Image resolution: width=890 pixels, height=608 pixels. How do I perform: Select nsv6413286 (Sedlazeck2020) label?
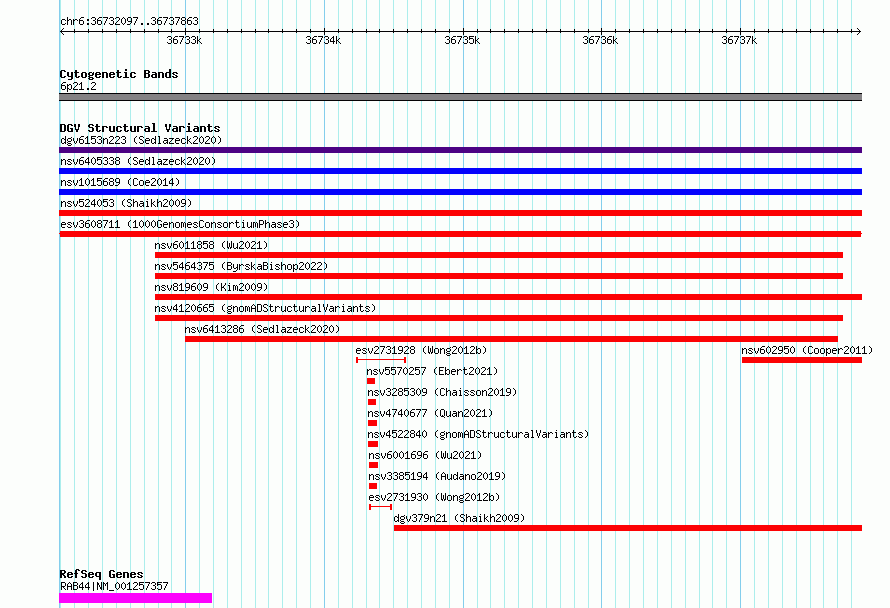[x=262, y=329]
